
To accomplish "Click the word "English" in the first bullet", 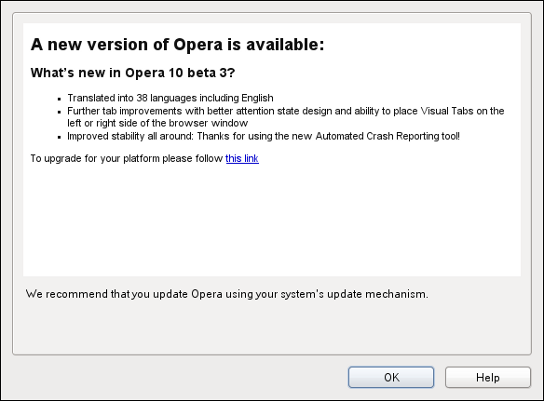I will click(257, 98).
